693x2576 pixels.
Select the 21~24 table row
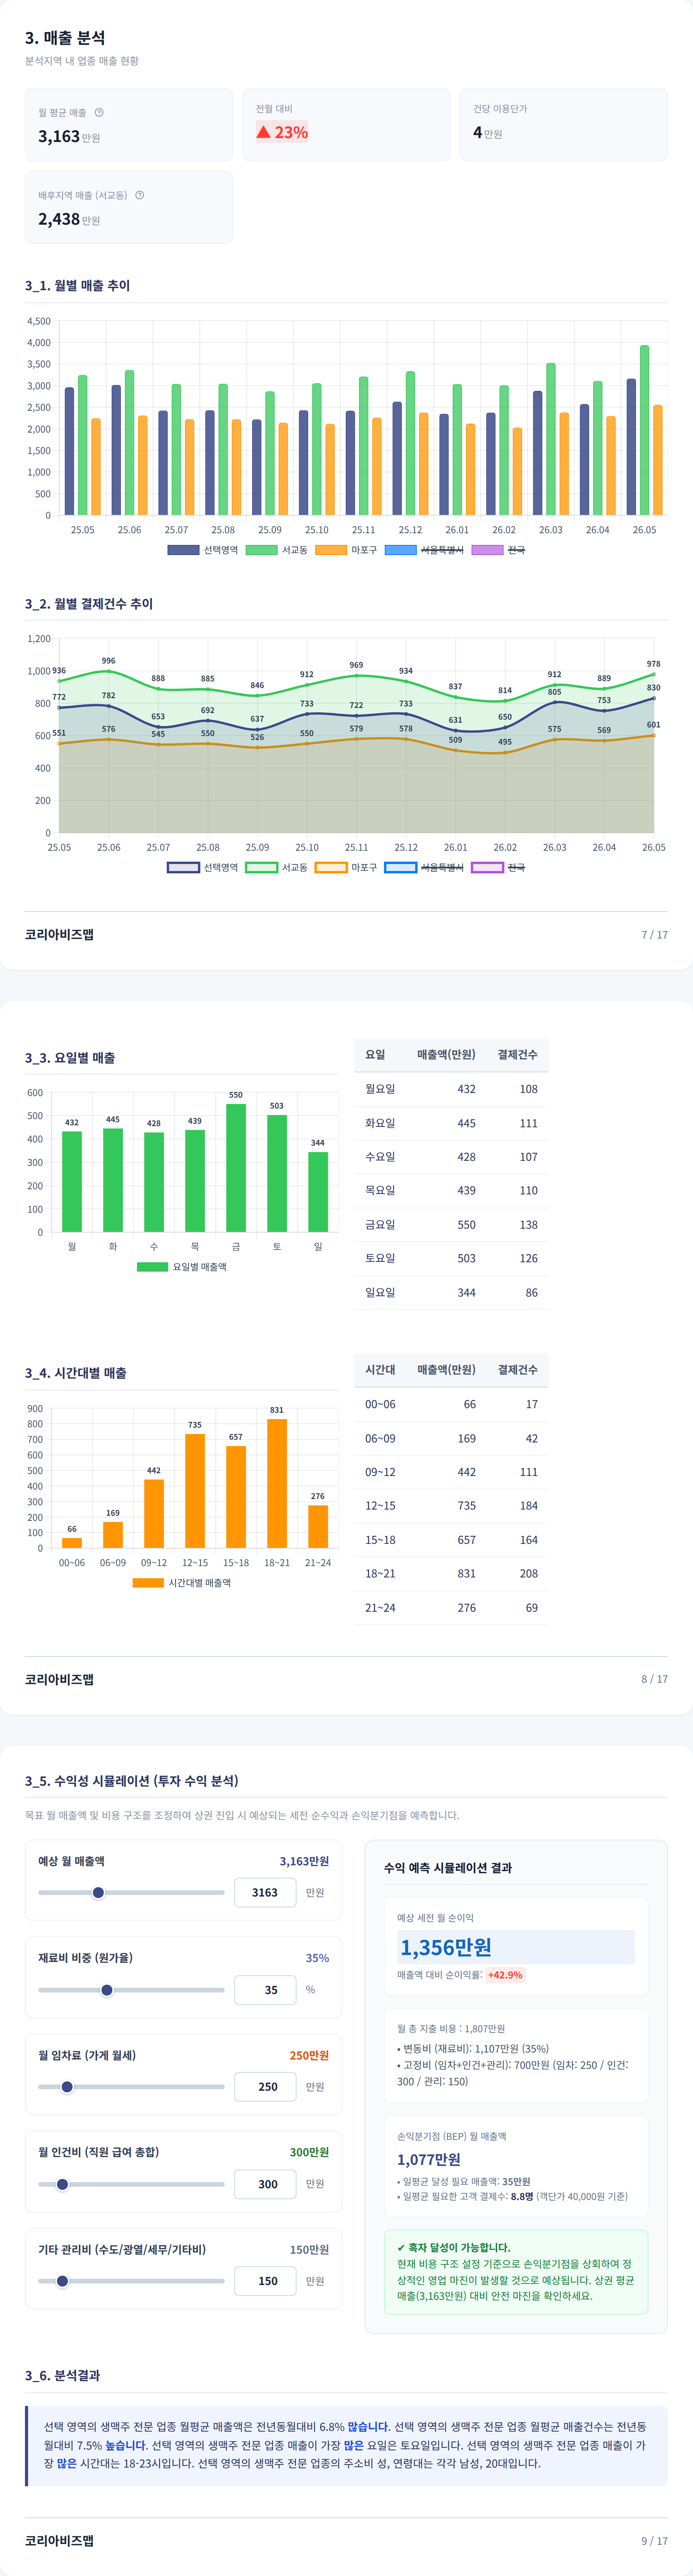click(451, 1607)
